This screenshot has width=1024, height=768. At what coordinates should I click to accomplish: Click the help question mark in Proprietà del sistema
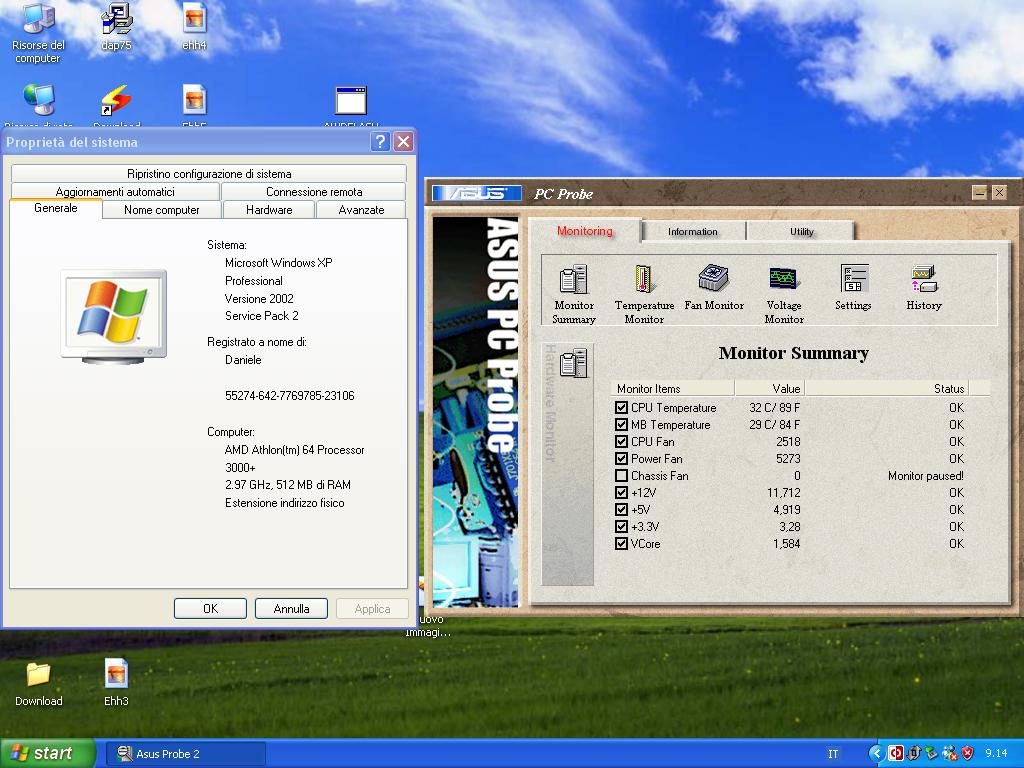tap(380, 142)
